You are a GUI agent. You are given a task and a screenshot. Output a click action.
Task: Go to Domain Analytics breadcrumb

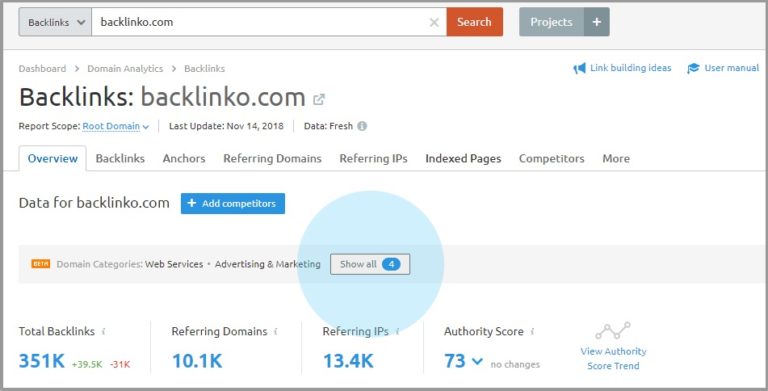tap(125, 69)
